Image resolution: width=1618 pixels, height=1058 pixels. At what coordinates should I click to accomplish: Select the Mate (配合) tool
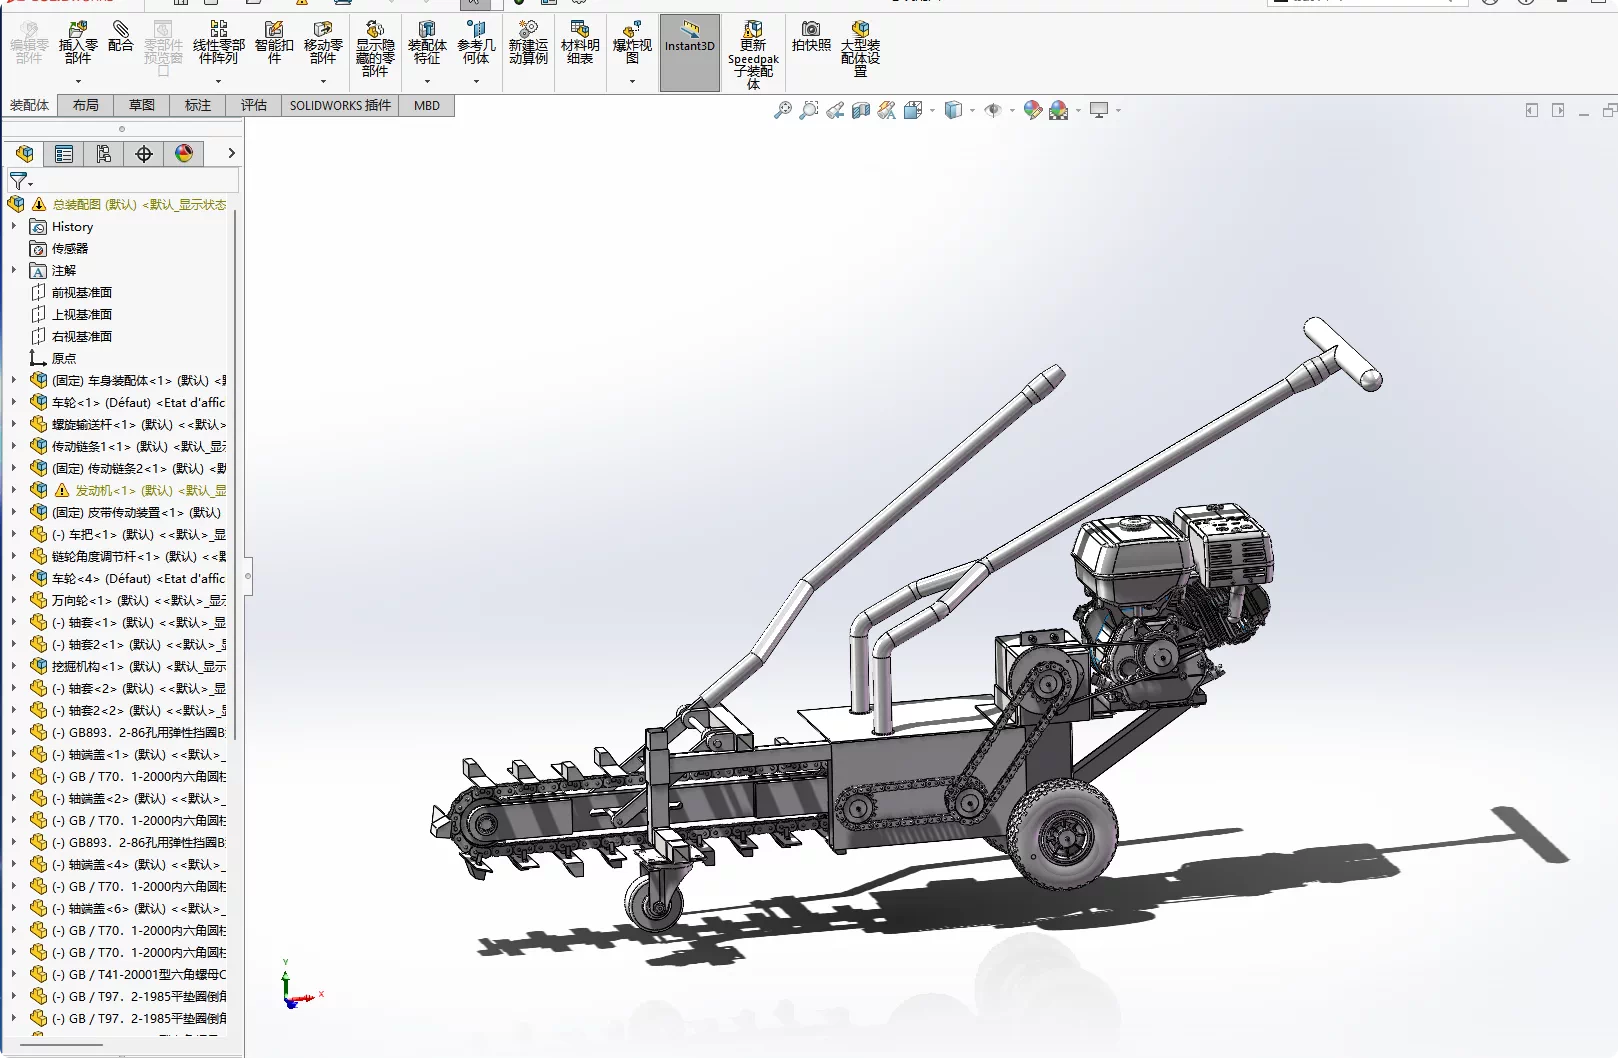tap(121, 37)
